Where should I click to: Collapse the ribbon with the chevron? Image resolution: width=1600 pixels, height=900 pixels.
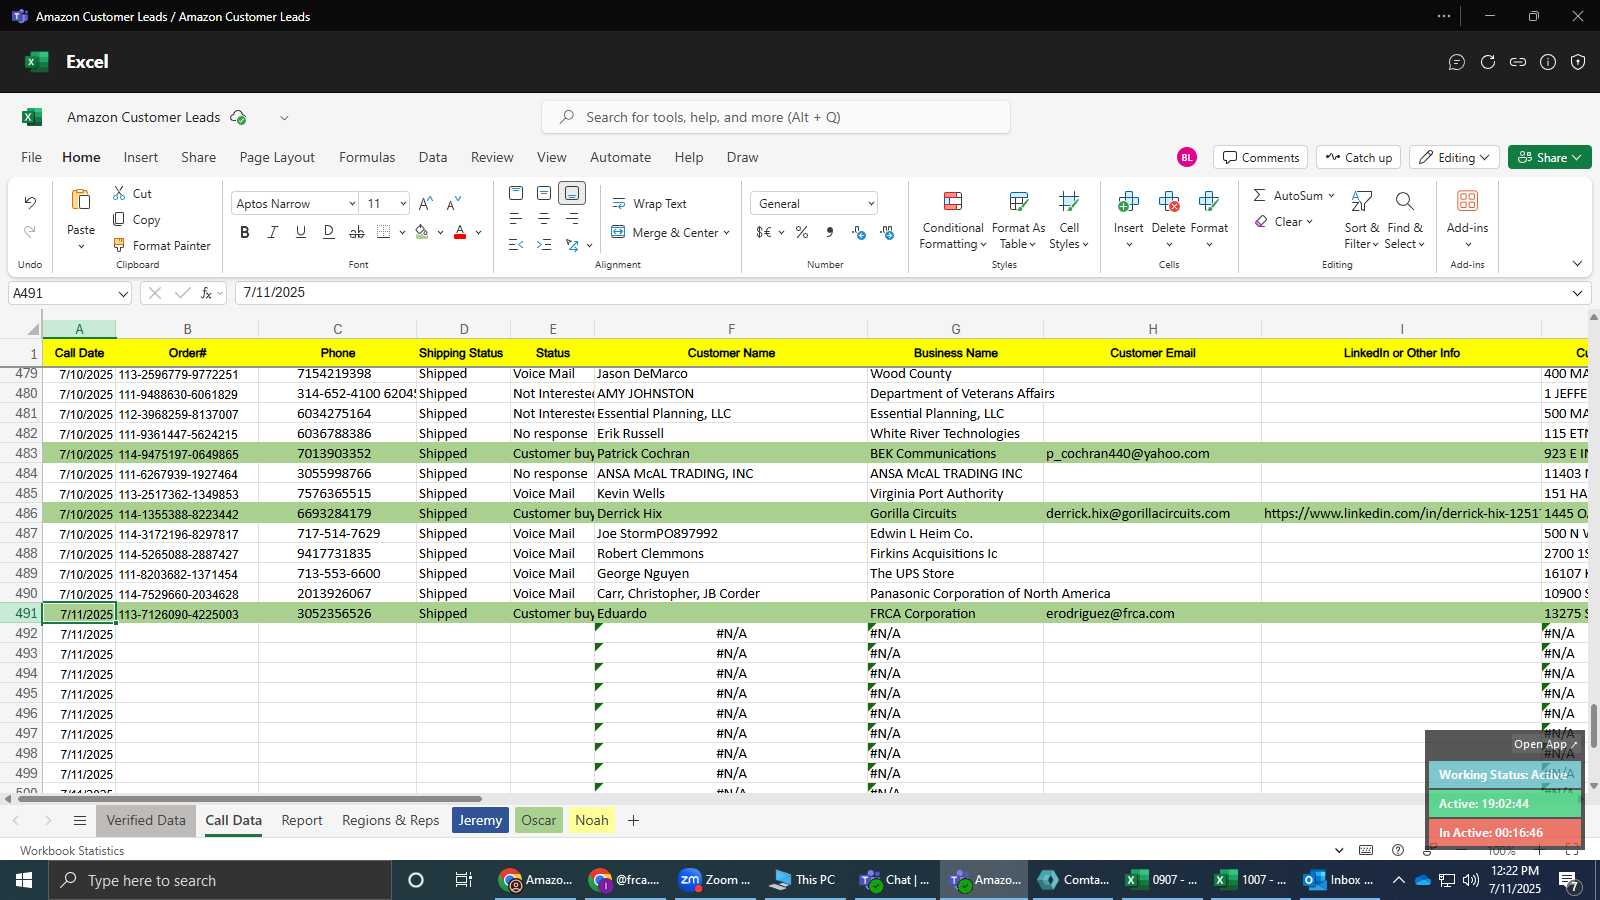[1577, 264]
